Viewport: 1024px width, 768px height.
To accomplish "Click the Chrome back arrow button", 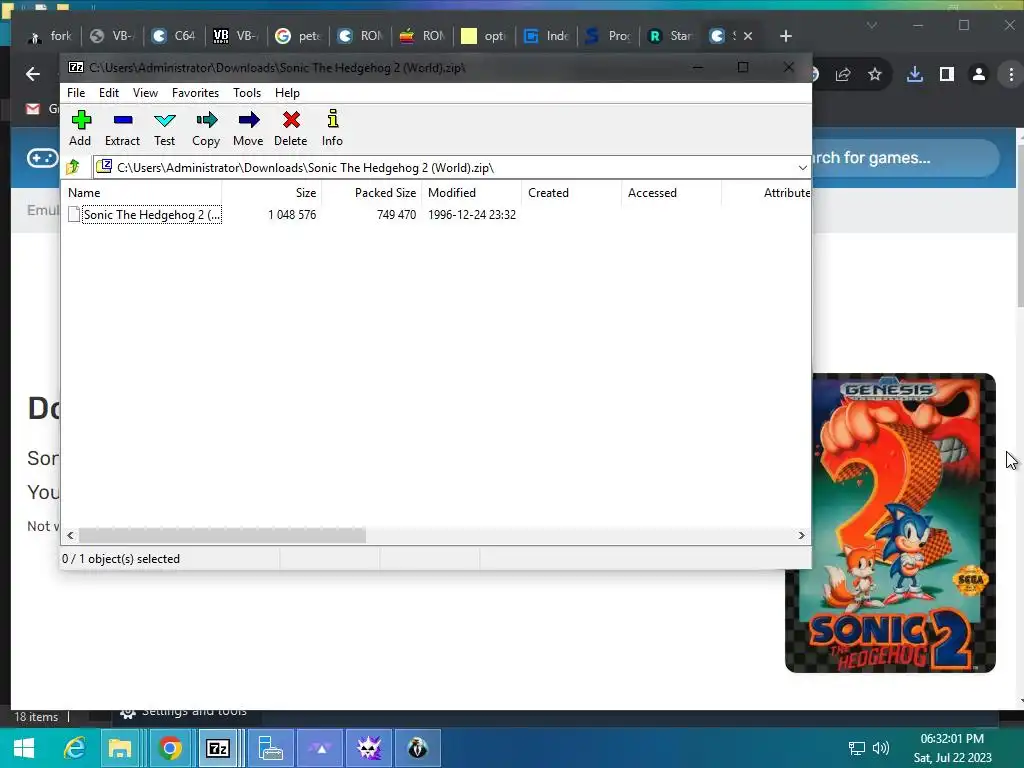I will pos(33,74).
